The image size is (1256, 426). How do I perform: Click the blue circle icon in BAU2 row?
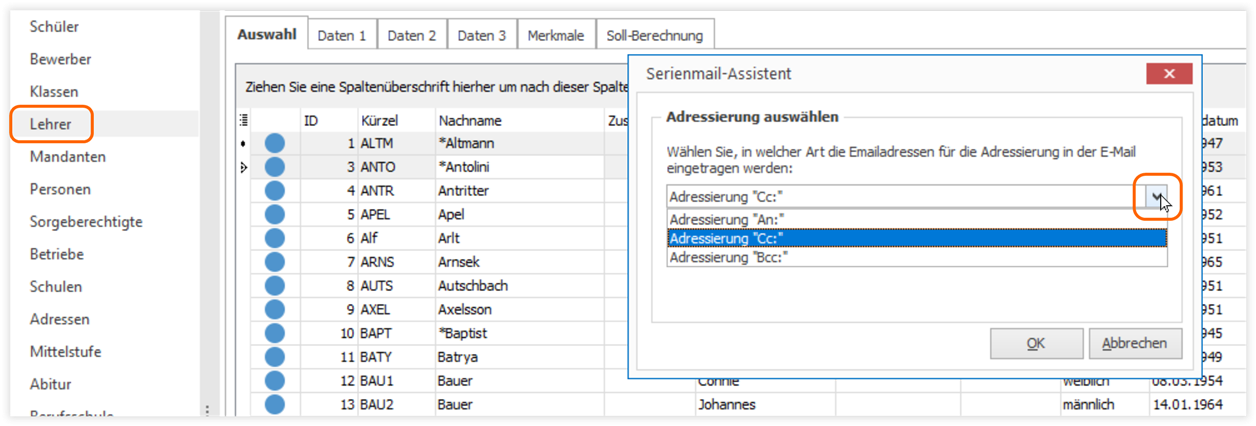(x=274, y=405)
